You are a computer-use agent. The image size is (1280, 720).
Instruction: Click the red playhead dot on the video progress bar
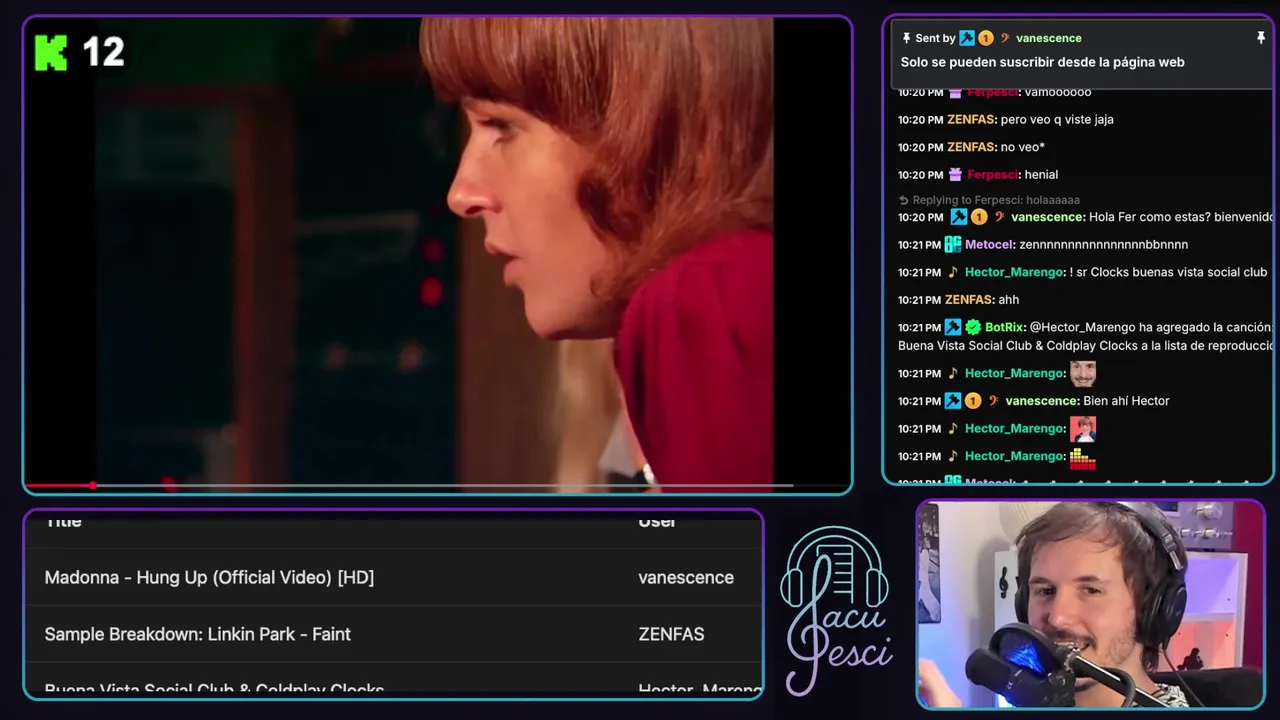click(92, 486)
